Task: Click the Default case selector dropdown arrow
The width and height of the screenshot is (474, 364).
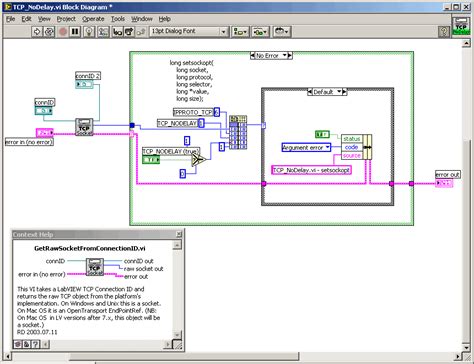Action: pos(339,92)
